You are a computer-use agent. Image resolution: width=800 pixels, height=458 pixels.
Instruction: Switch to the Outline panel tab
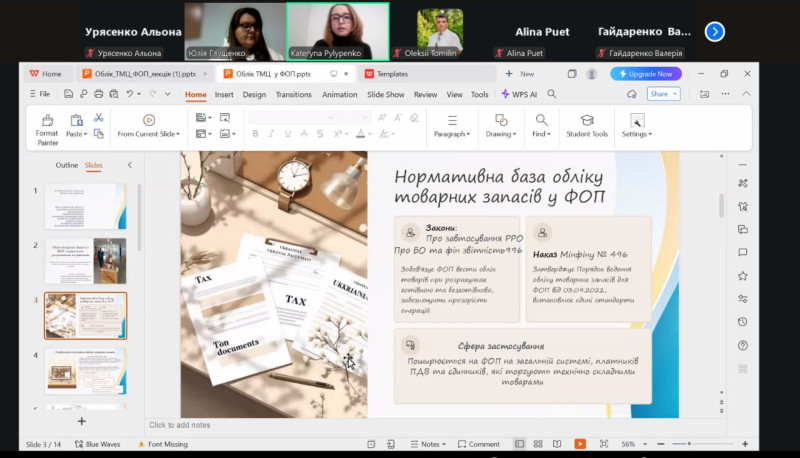coord(66,165)
